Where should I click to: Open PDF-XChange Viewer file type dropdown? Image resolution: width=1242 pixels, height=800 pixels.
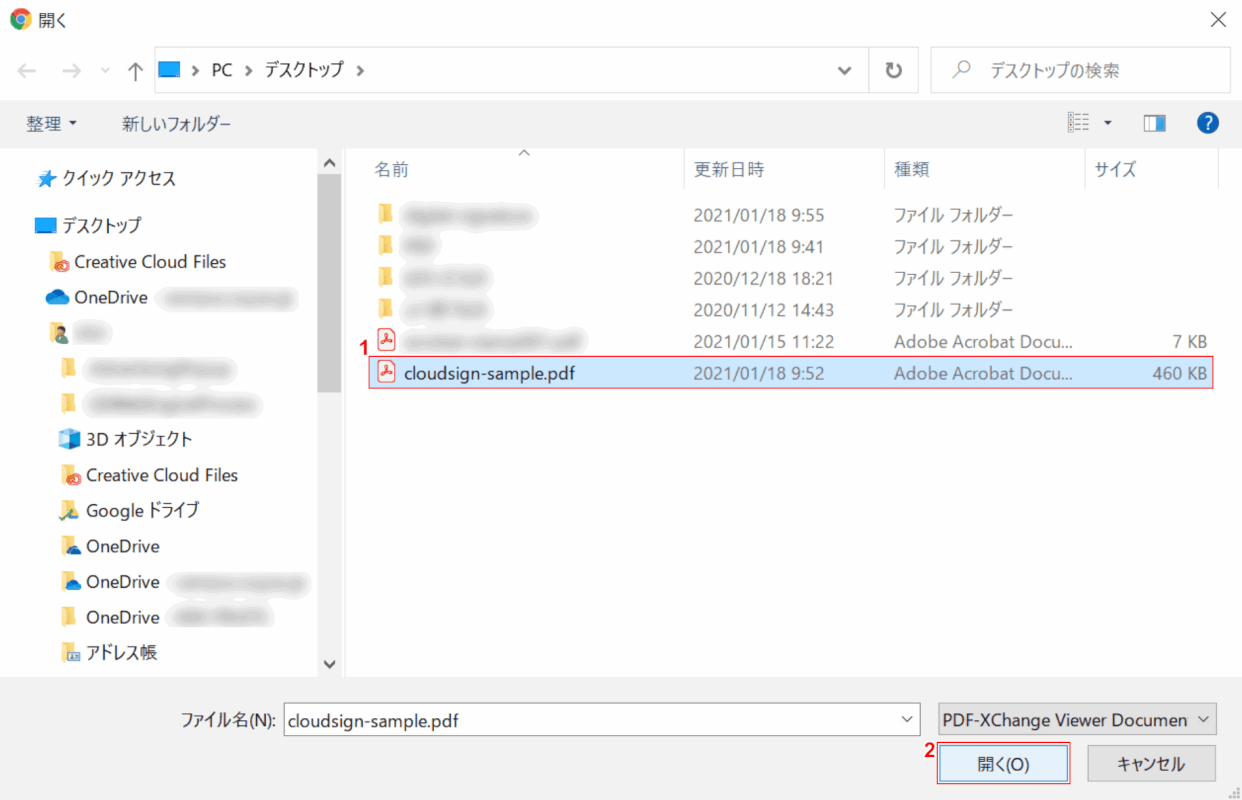1077,719
